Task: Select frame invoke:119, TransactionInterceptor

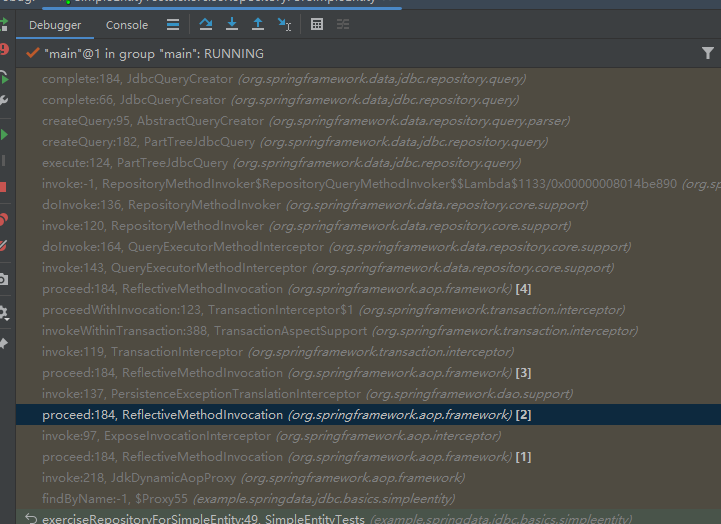Action: pos(368,352)
